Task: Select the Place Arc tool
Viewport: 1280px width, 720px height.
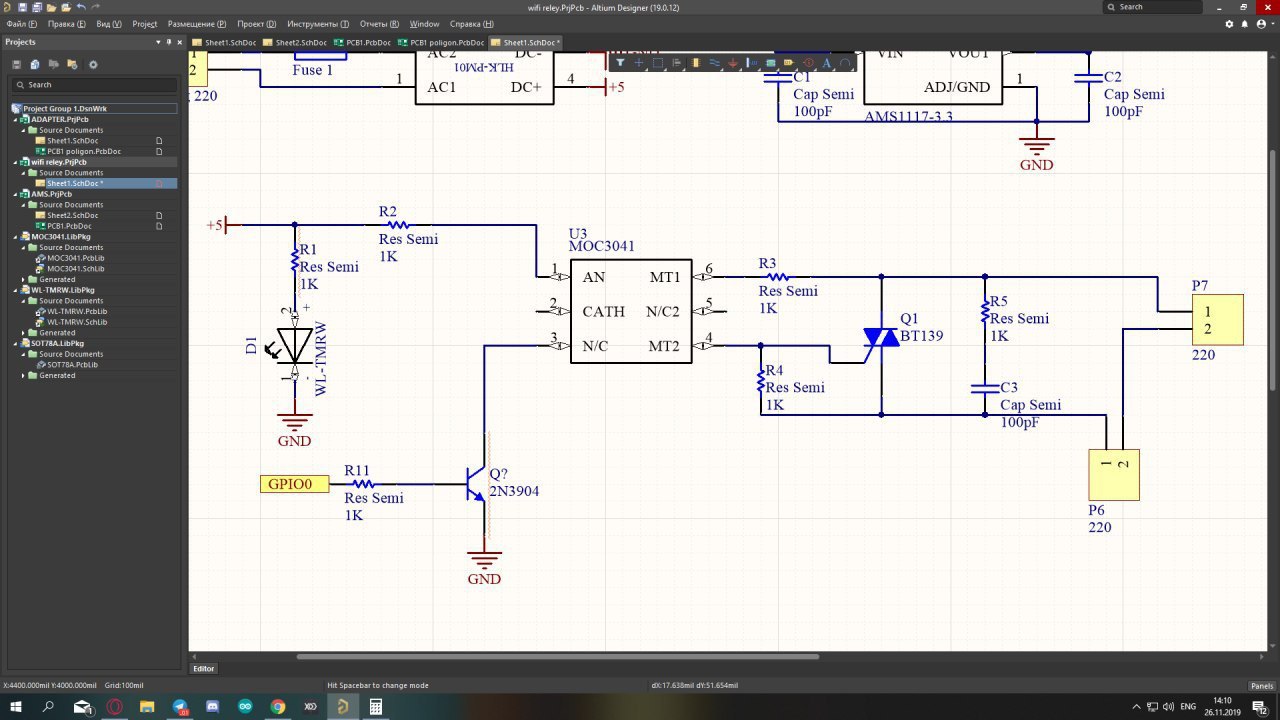Action: [846, 63]
